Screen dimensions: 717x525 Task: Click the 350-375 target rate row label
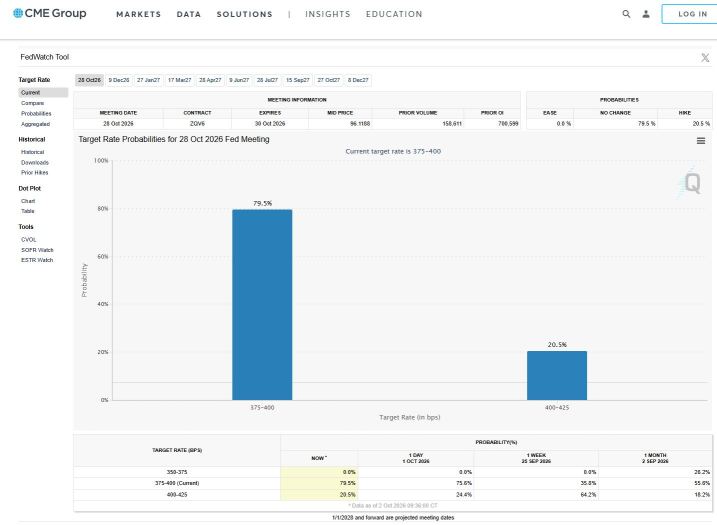177,472
